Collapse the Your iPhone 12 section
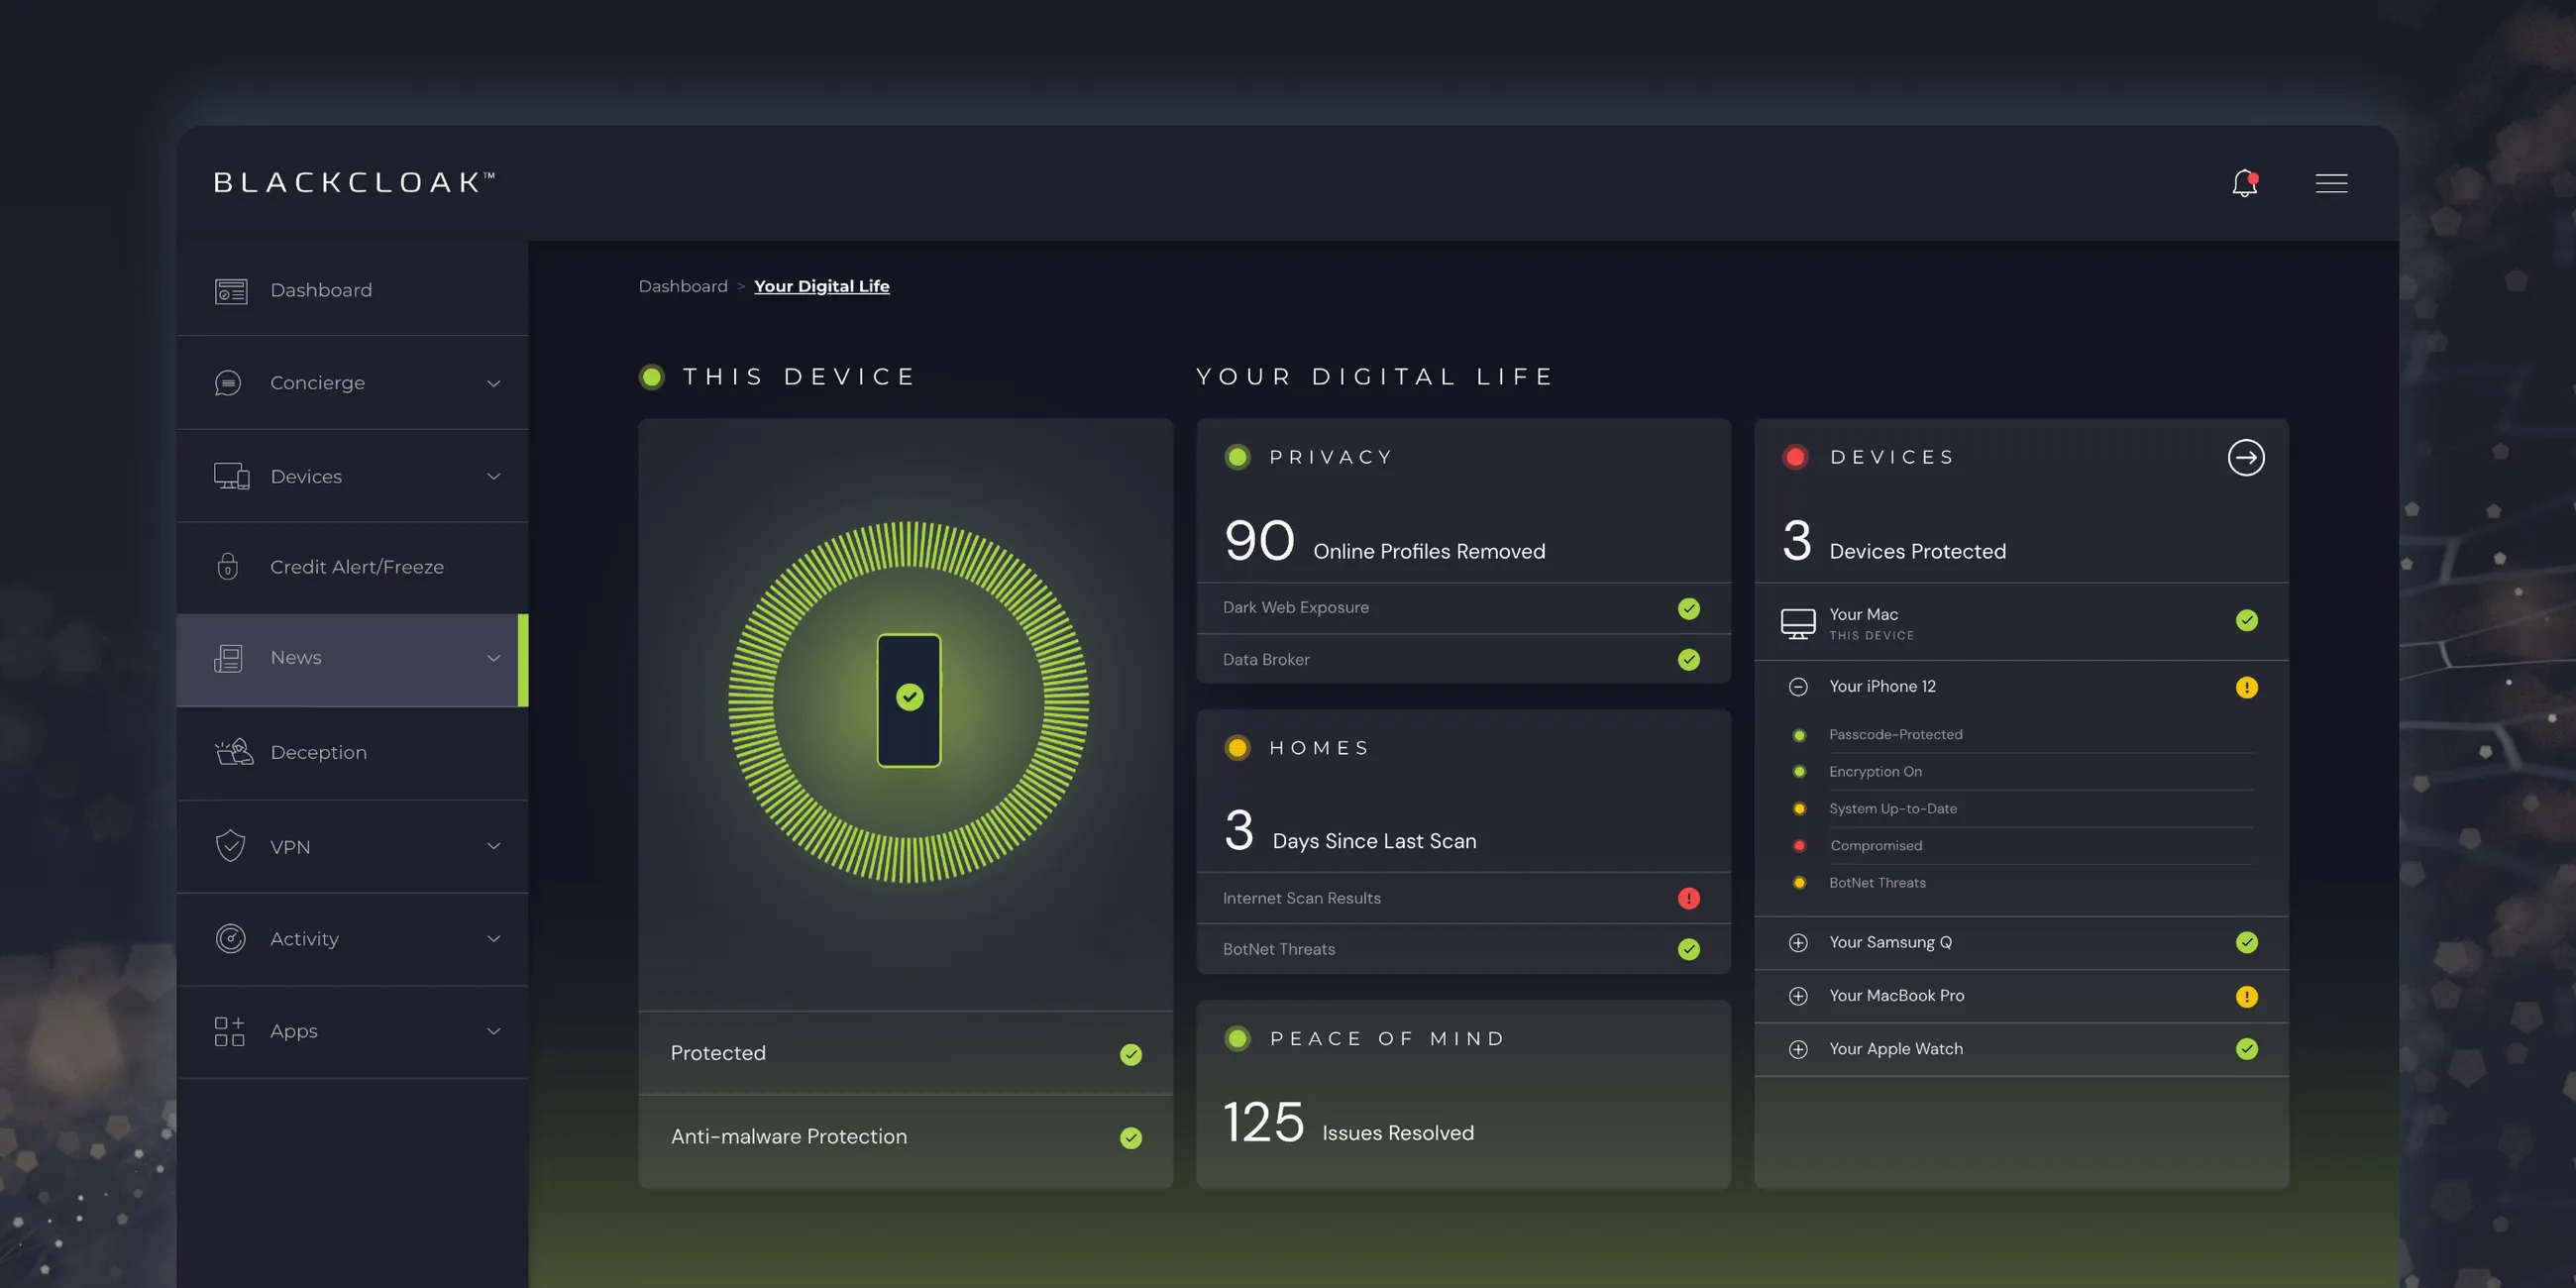 1797,687
